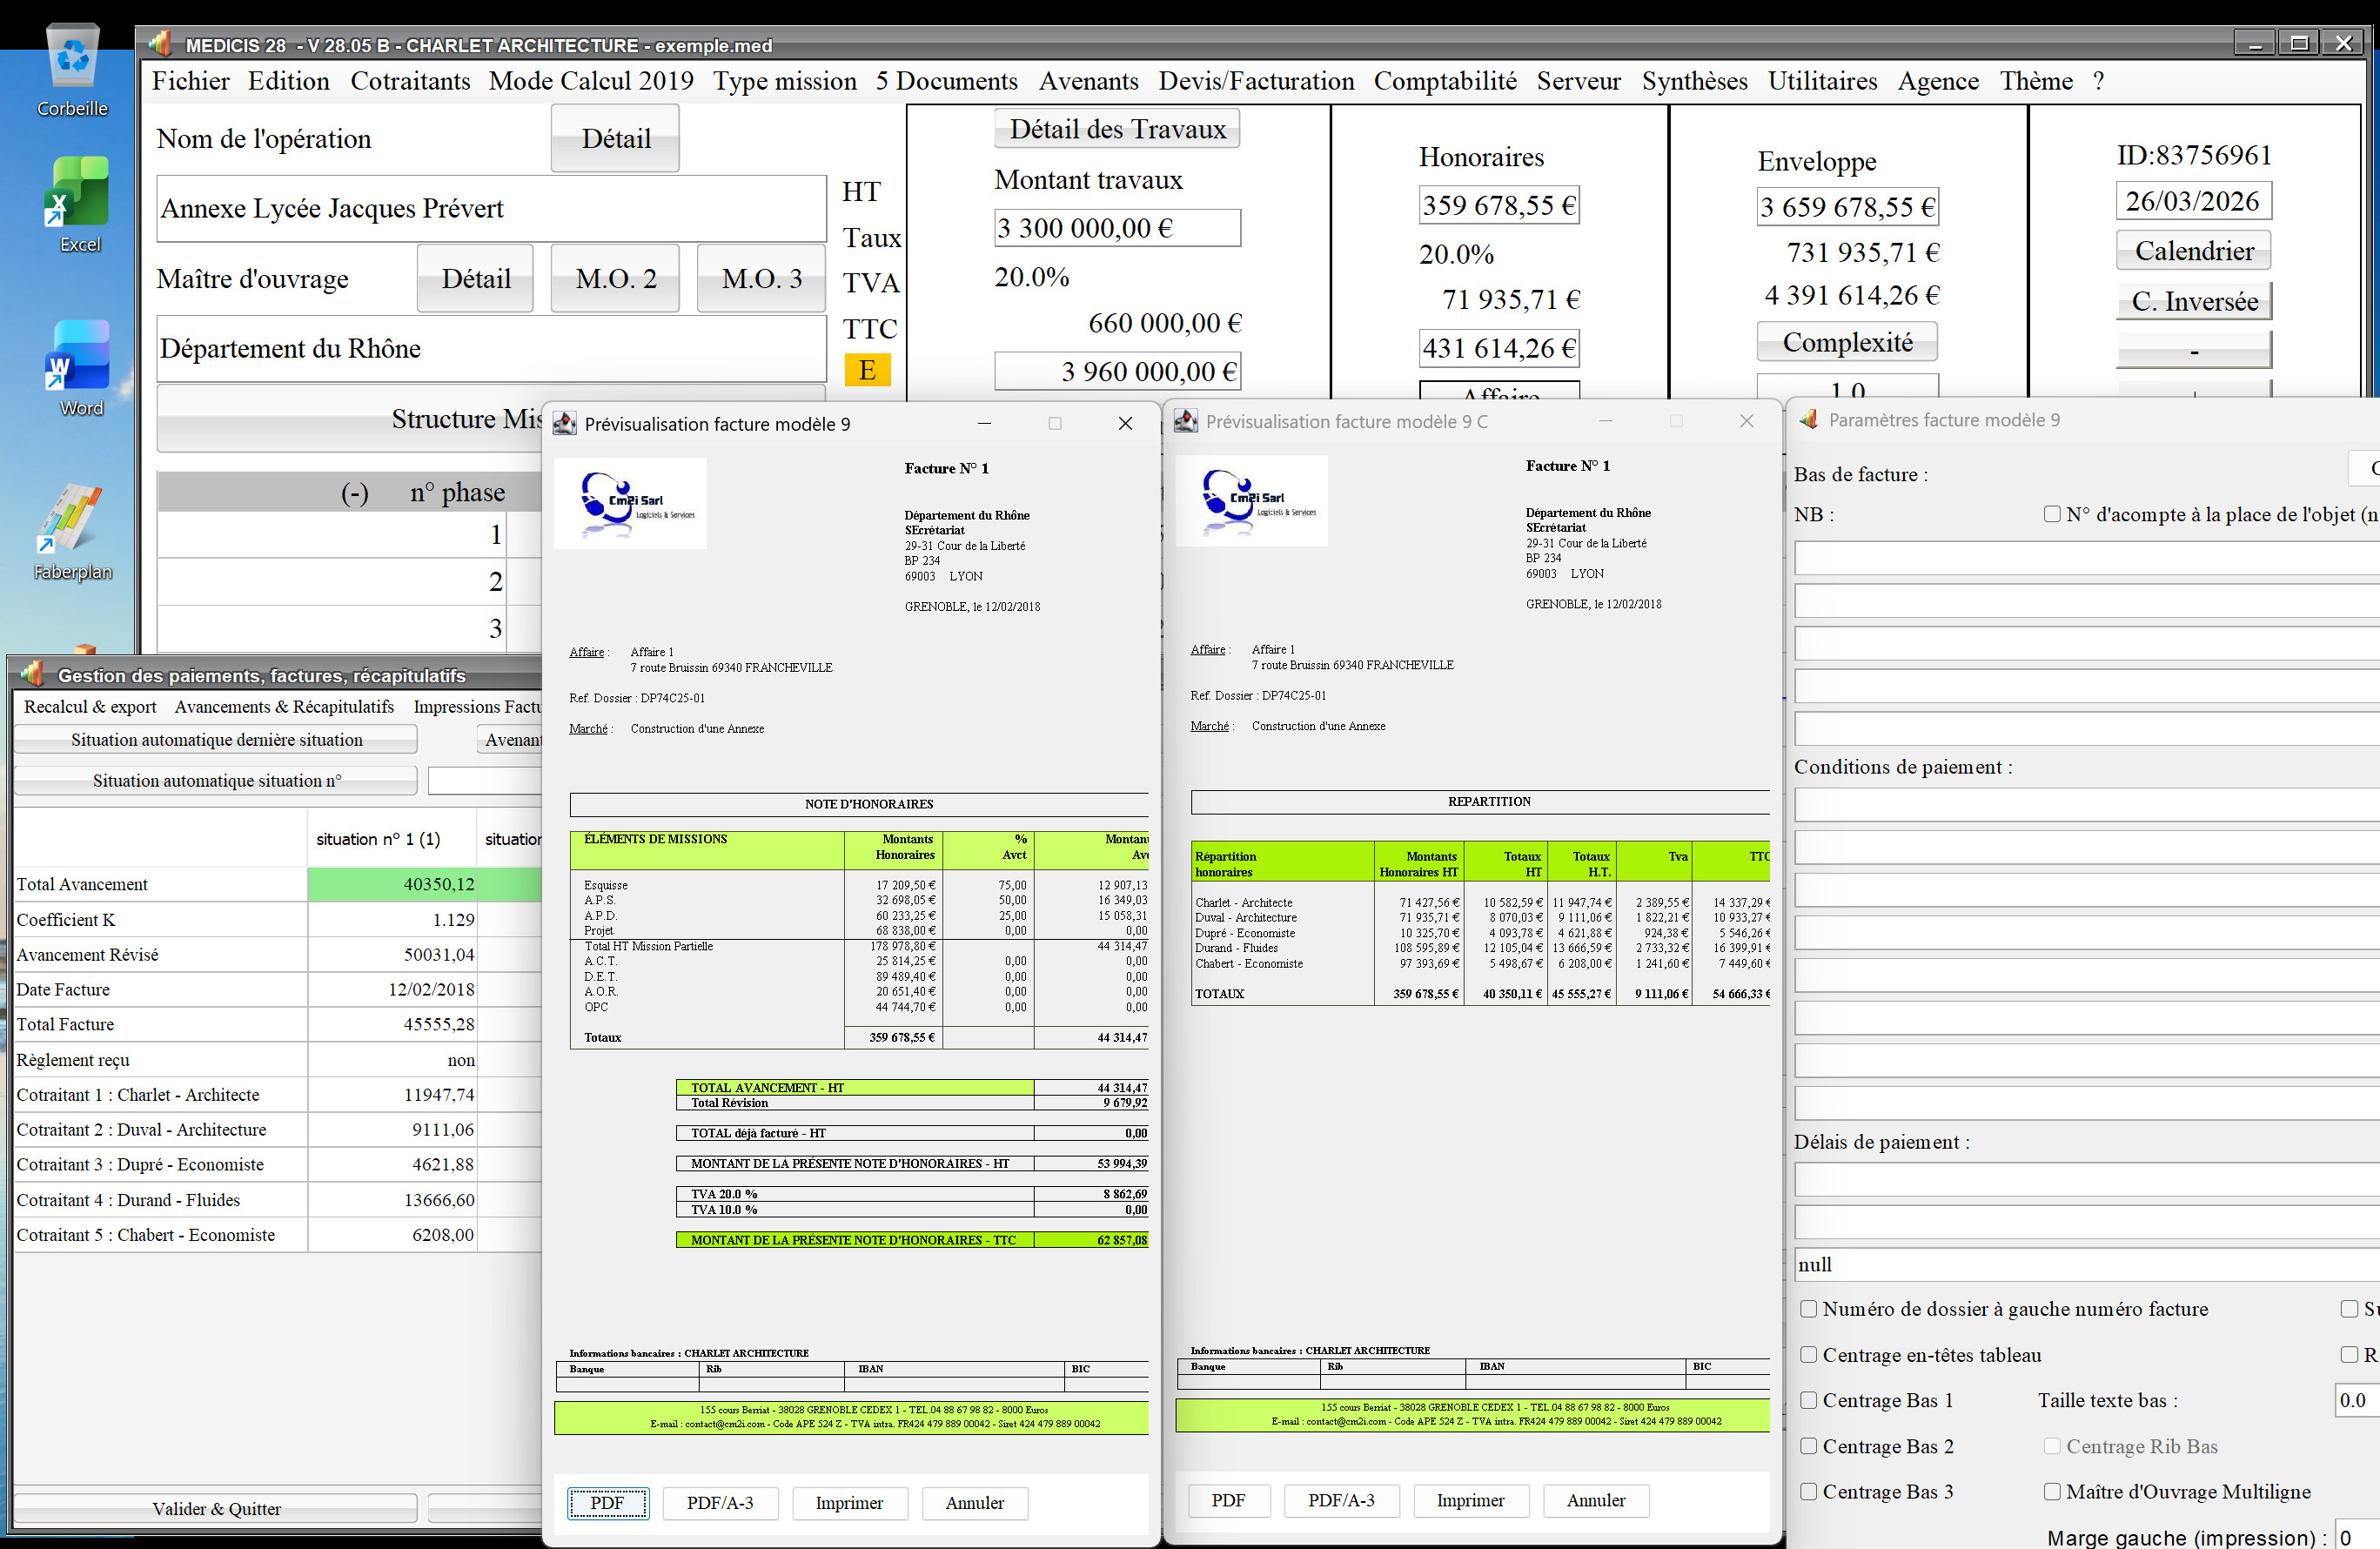Image resolution: width=2380 pixels, height=1549 pixels.
Task: Click the MEDICIS 28 title bar app icon
Action: [160, 44]
